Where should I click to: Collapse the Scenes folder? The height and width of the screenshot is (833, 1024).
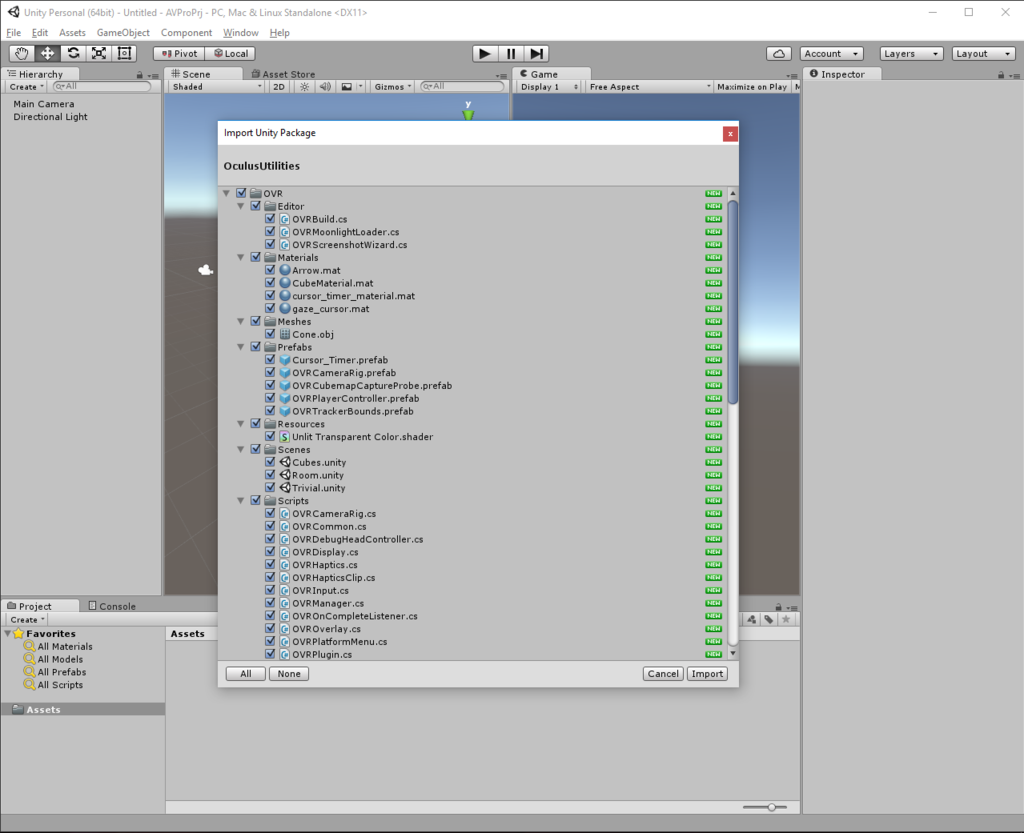point(240,449)
